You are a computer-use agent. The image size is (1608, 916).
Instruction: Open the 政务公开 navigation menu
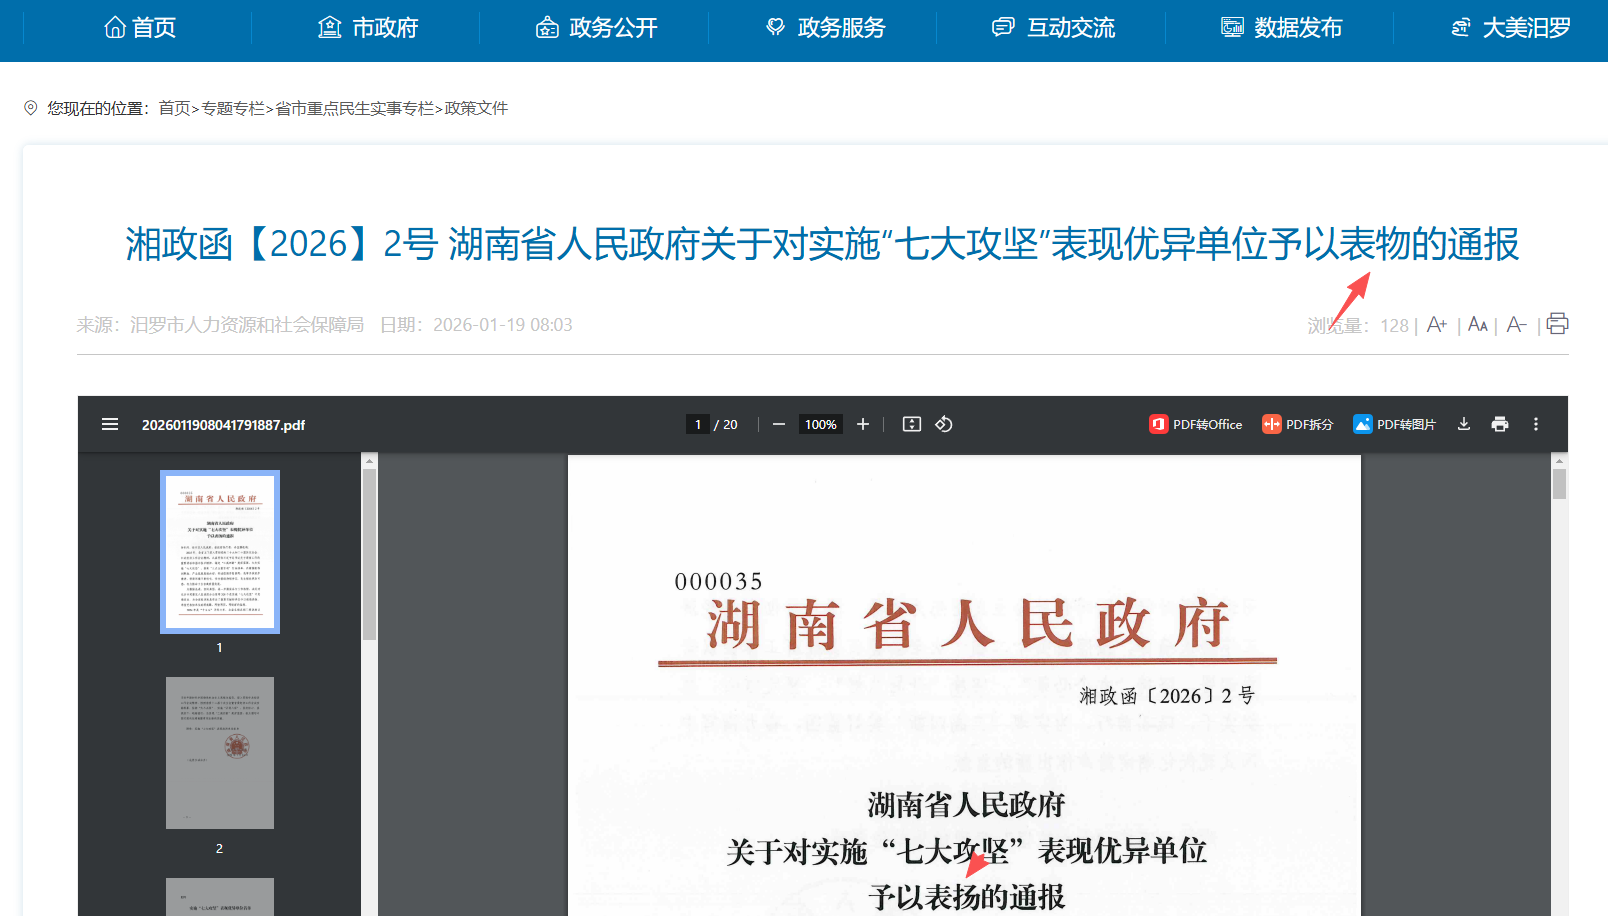tap(597, 28)
